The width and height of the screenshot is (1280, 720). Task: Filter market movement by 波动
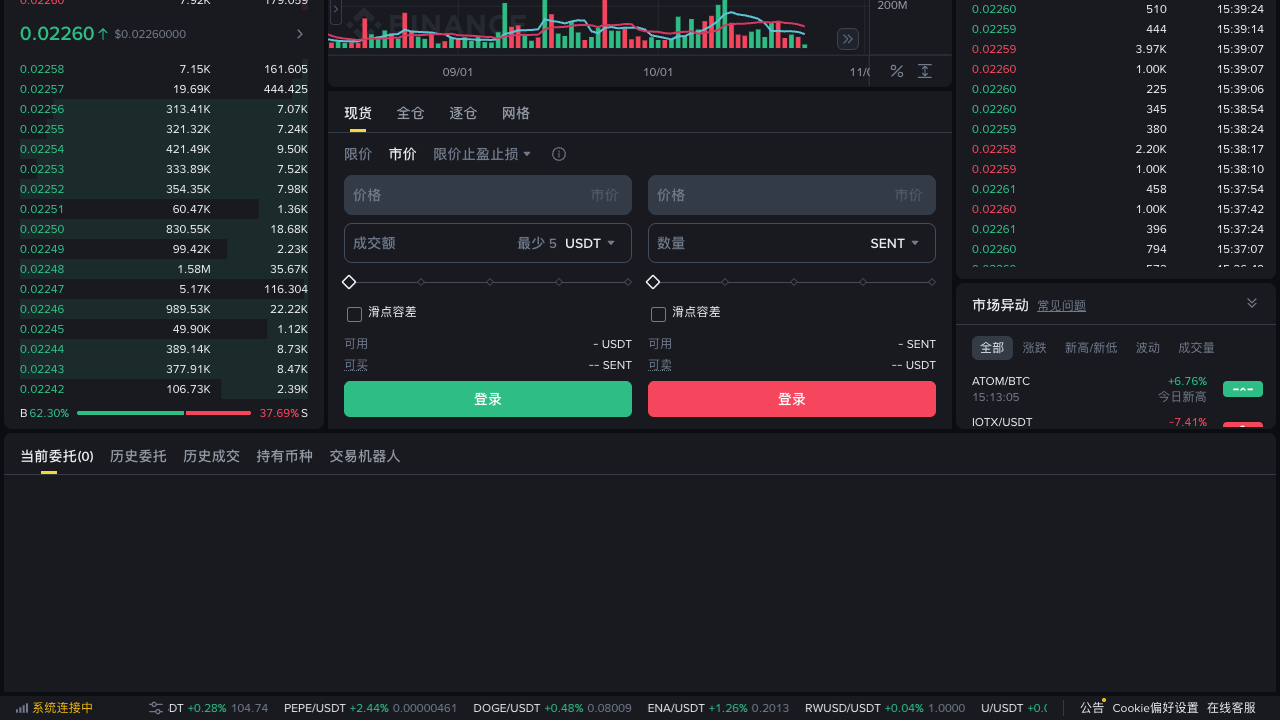(1148, 348)
